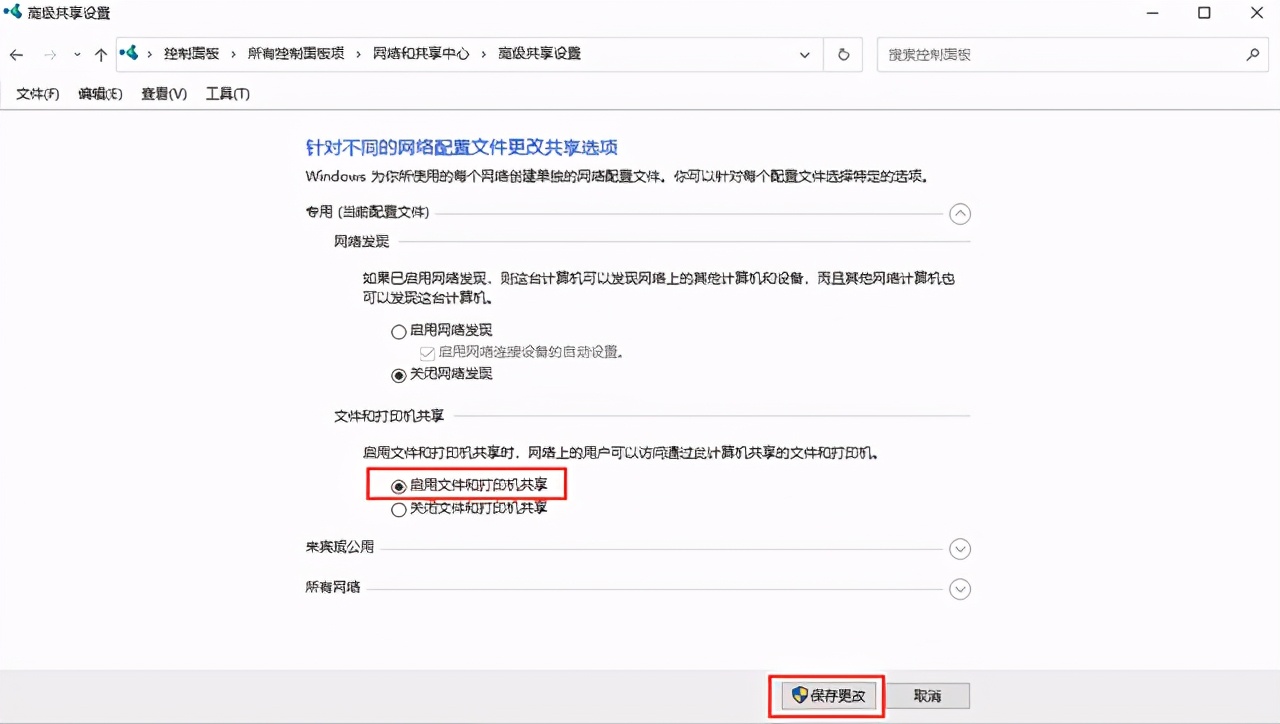
Task: Click the shield icon on 保存更改 button
Action: (799, 695)
